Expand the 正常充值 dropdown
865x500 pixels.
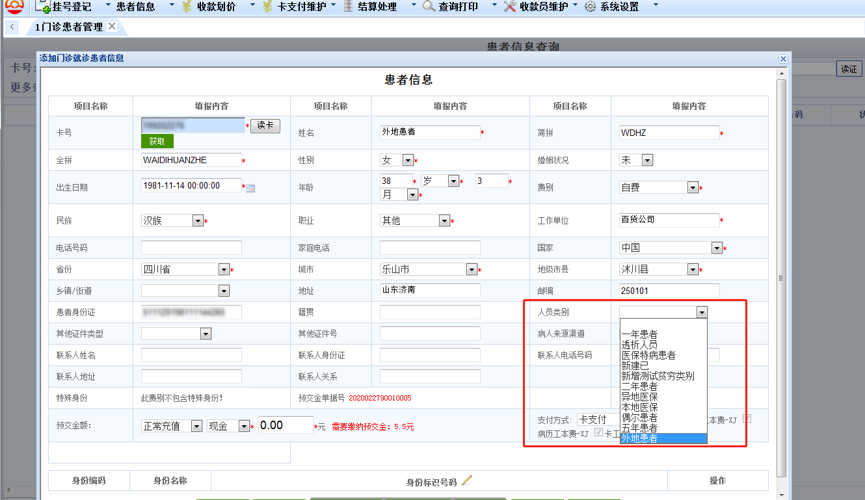196,426
